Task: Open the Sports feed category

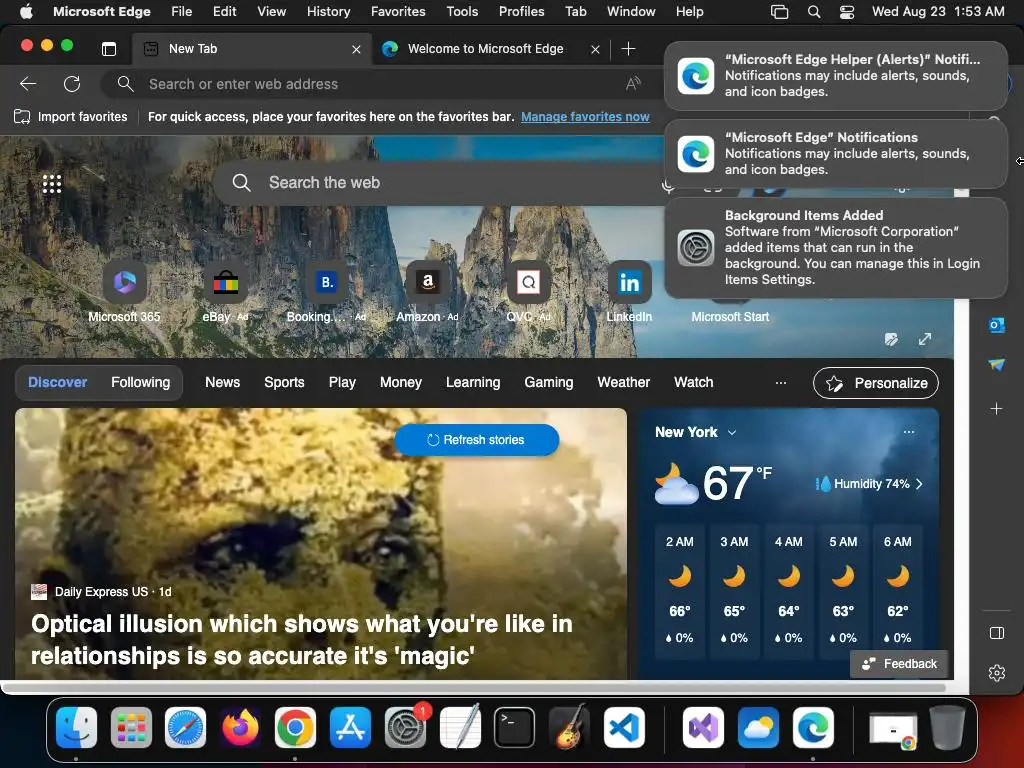Action: [x=284, y=383]
